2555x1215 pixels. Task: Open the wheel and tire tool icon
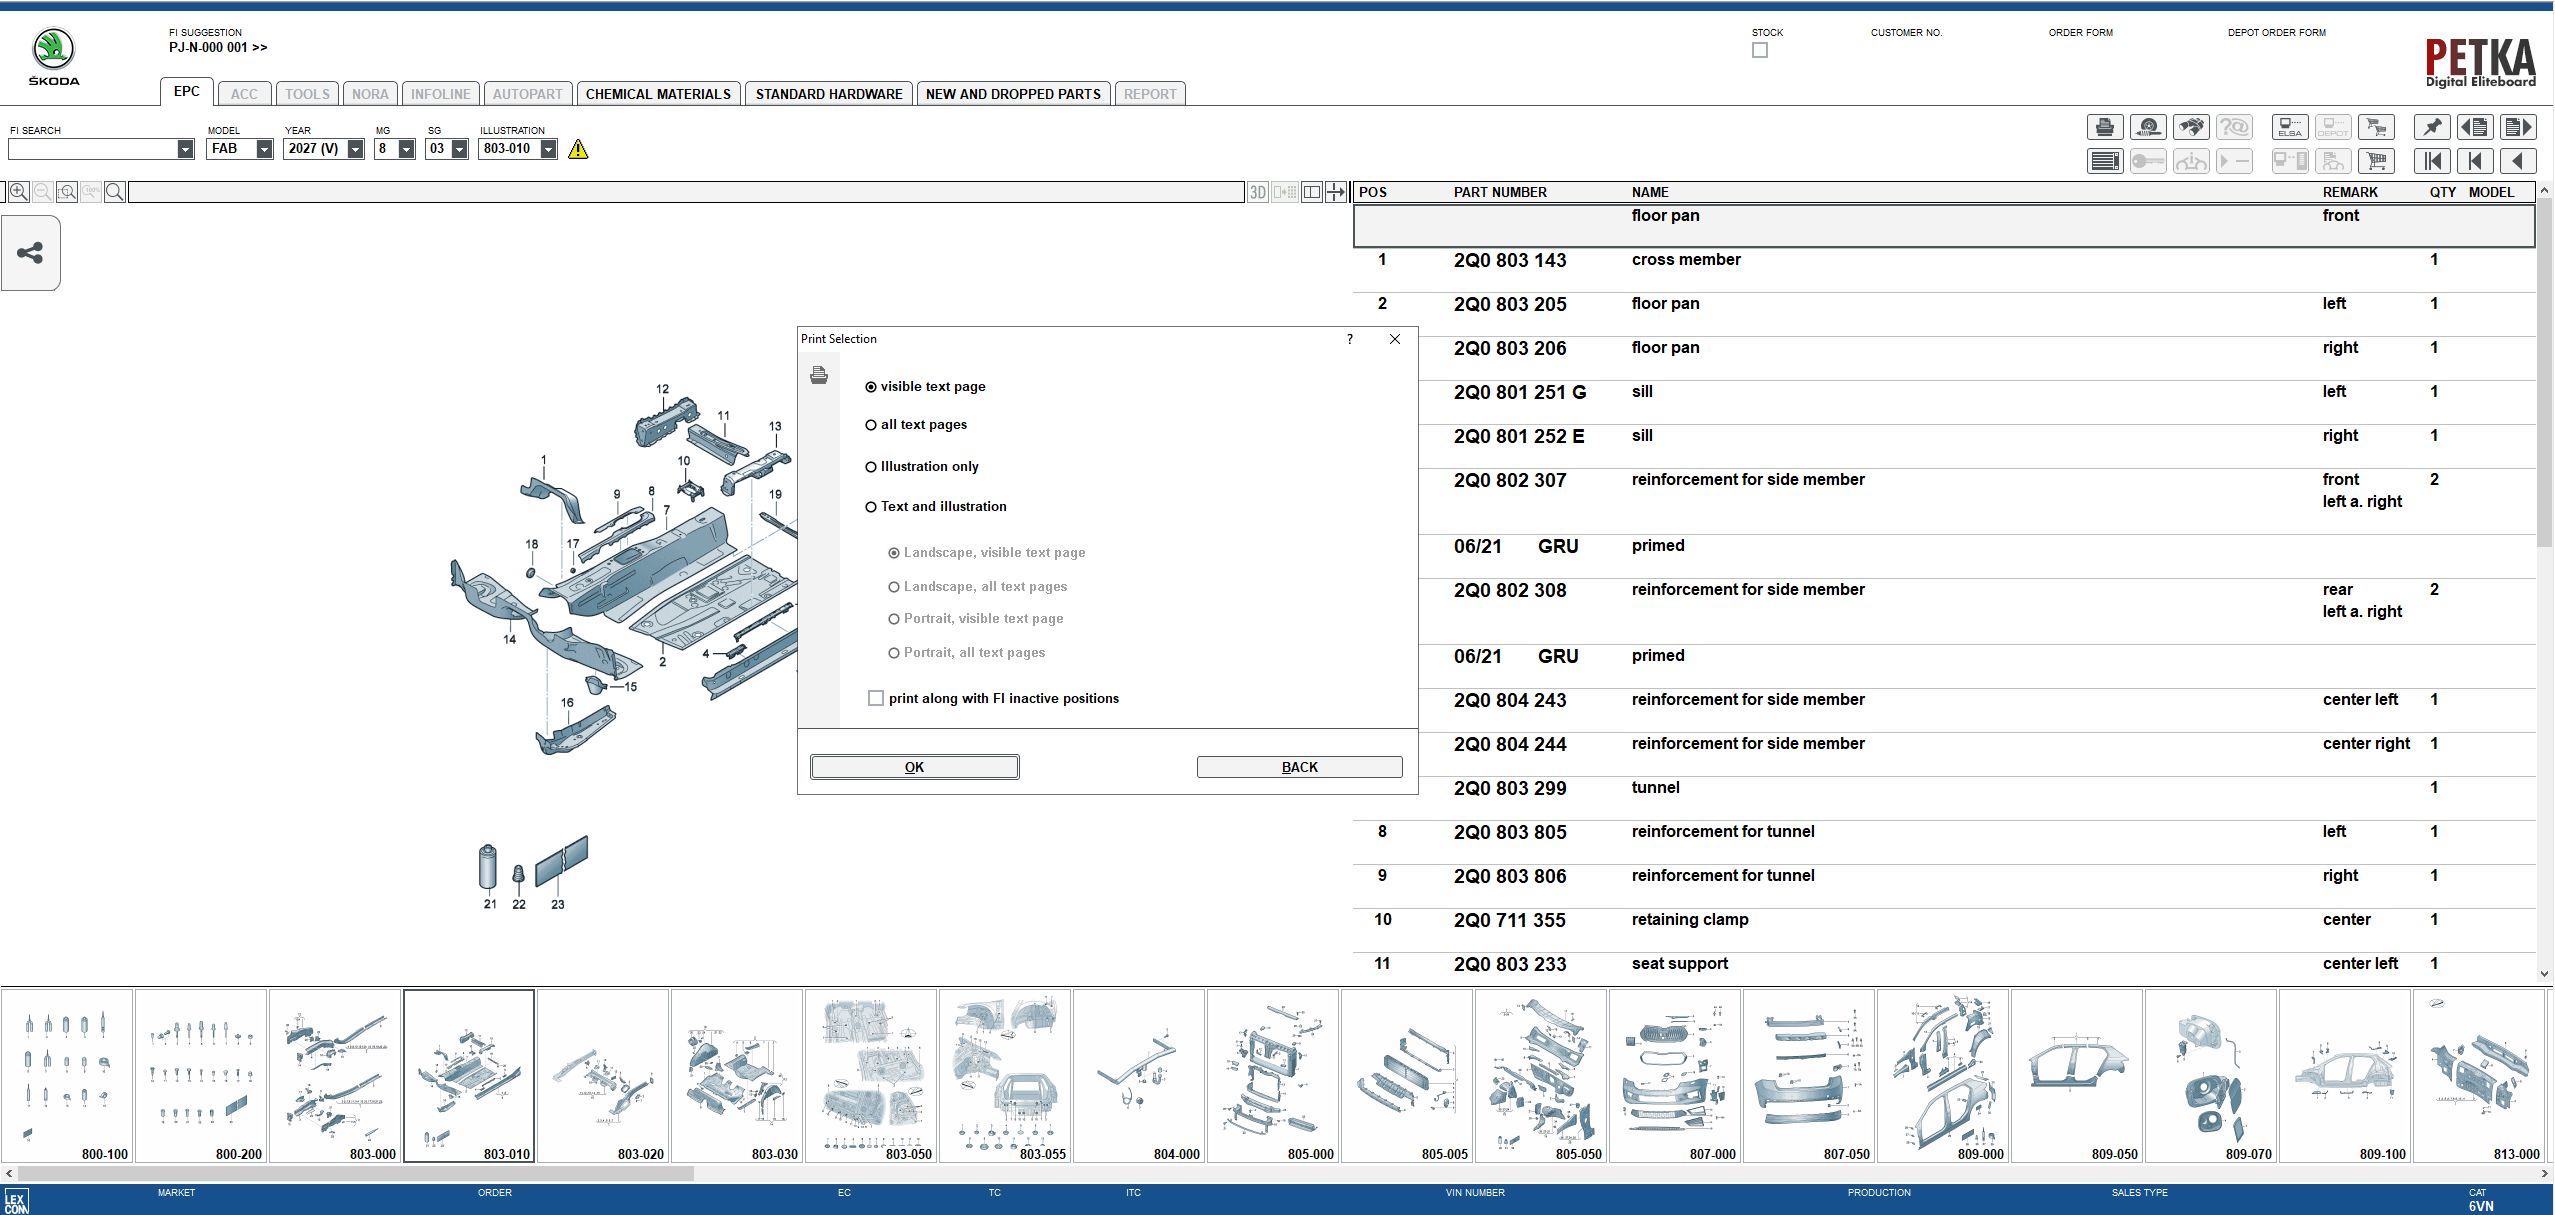pos(2148,127)
